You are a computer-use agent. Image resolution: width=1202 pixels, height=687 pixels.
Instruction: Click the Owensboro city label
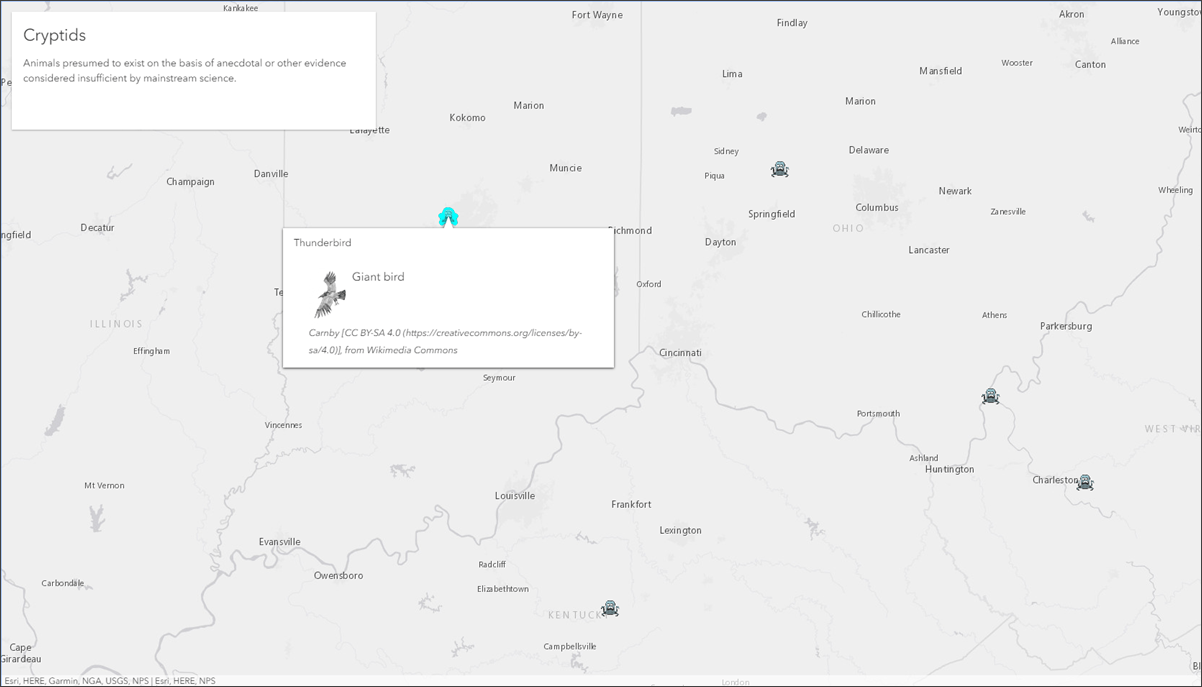tap(338, 575)
